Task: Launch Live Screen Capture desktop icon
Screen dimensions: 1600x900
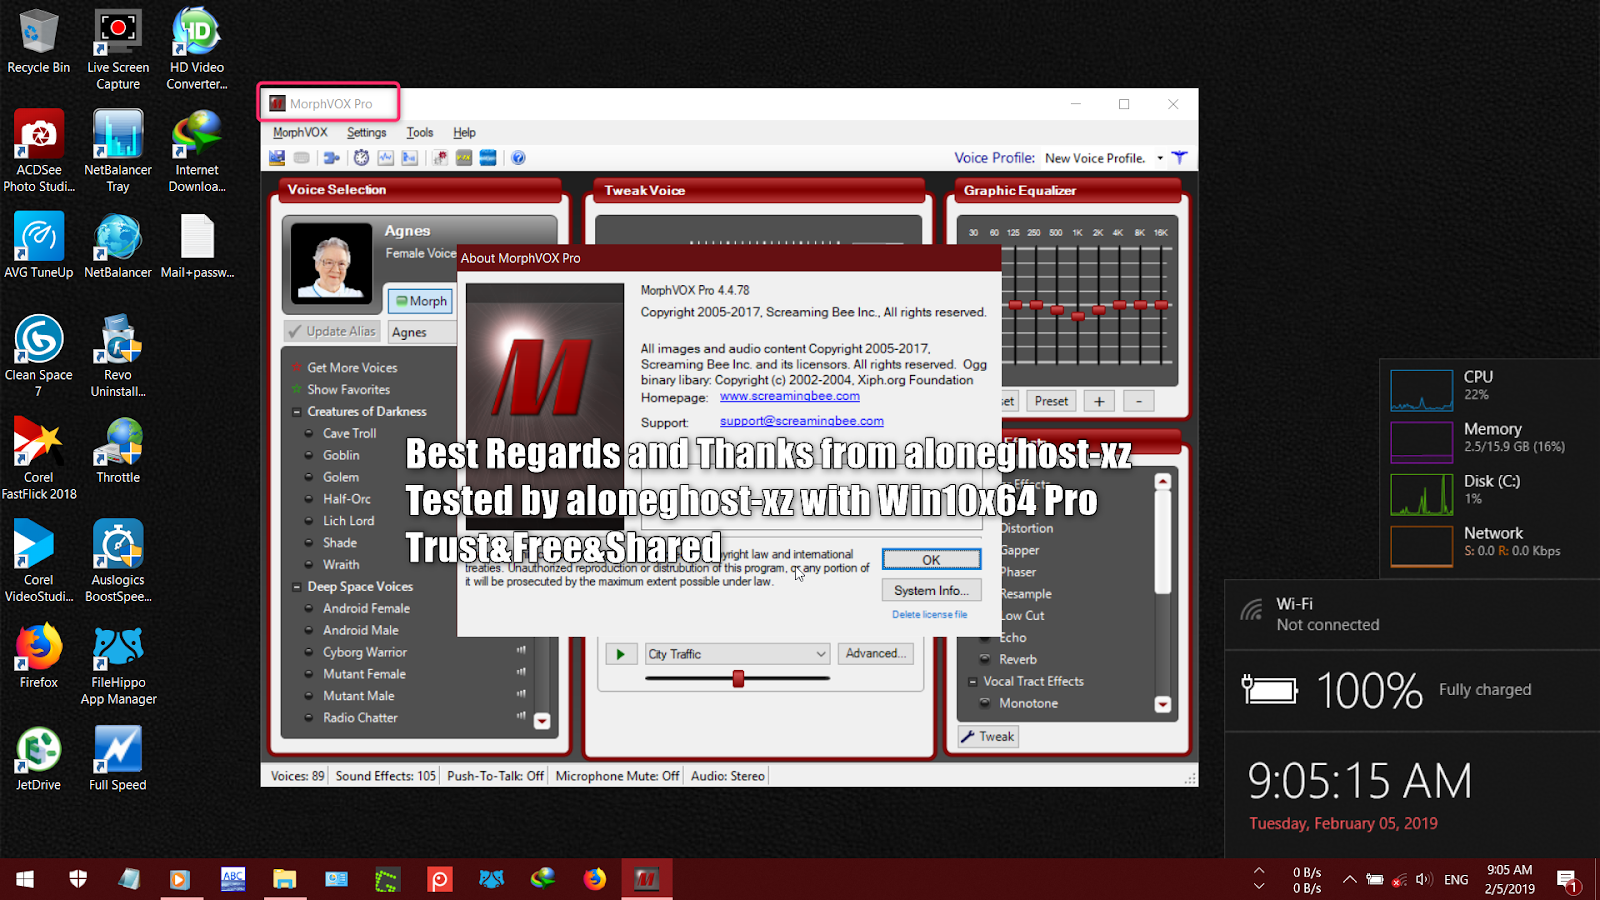Action: [x=118, y=49]
